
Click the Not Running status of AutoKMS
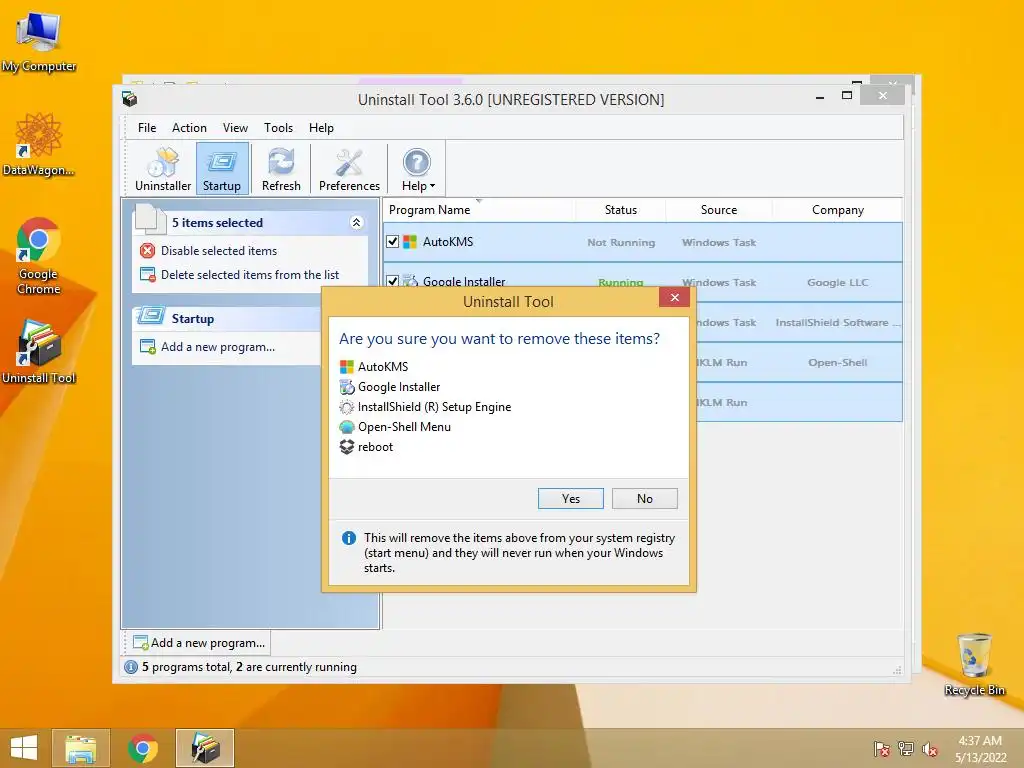click(620, 242)
